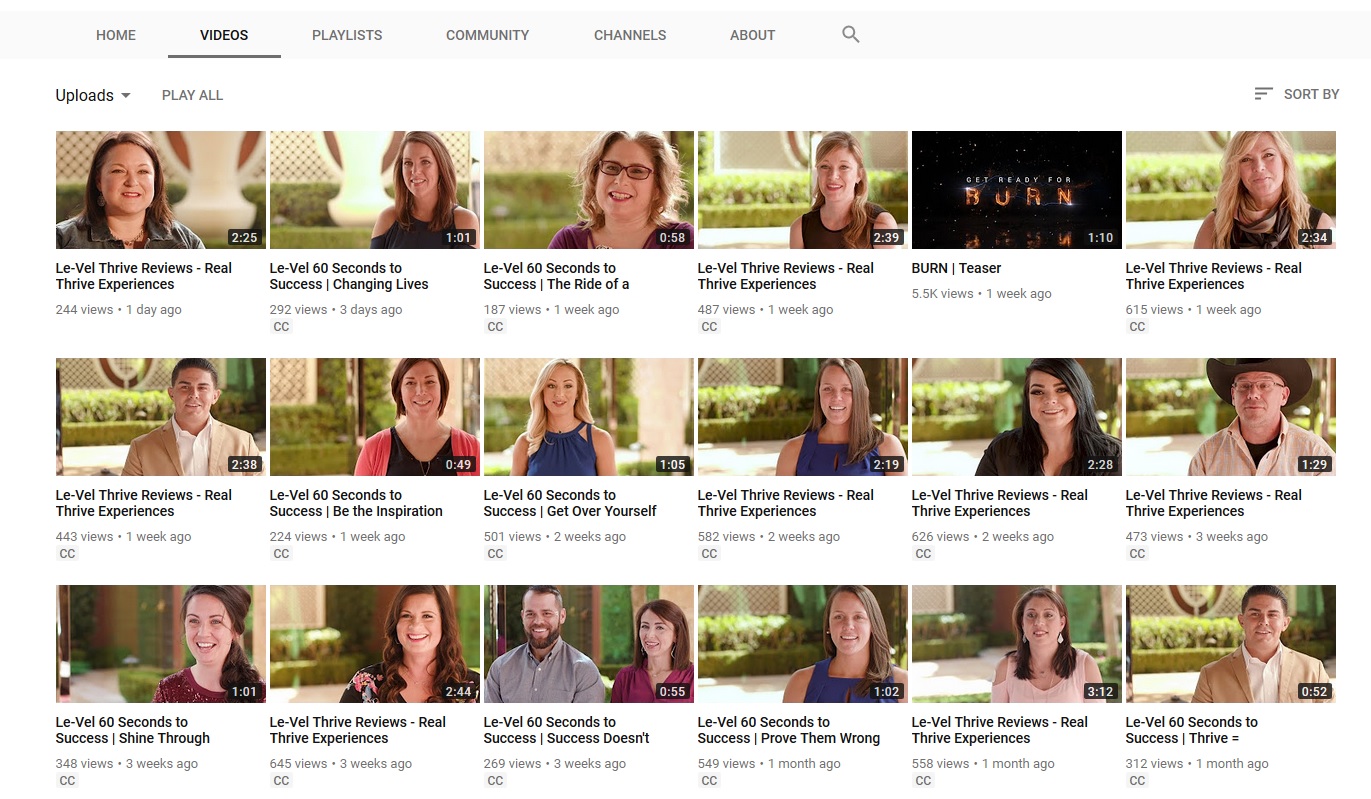Select the Channels tab
1371x799 pixels.
(630, 35)
